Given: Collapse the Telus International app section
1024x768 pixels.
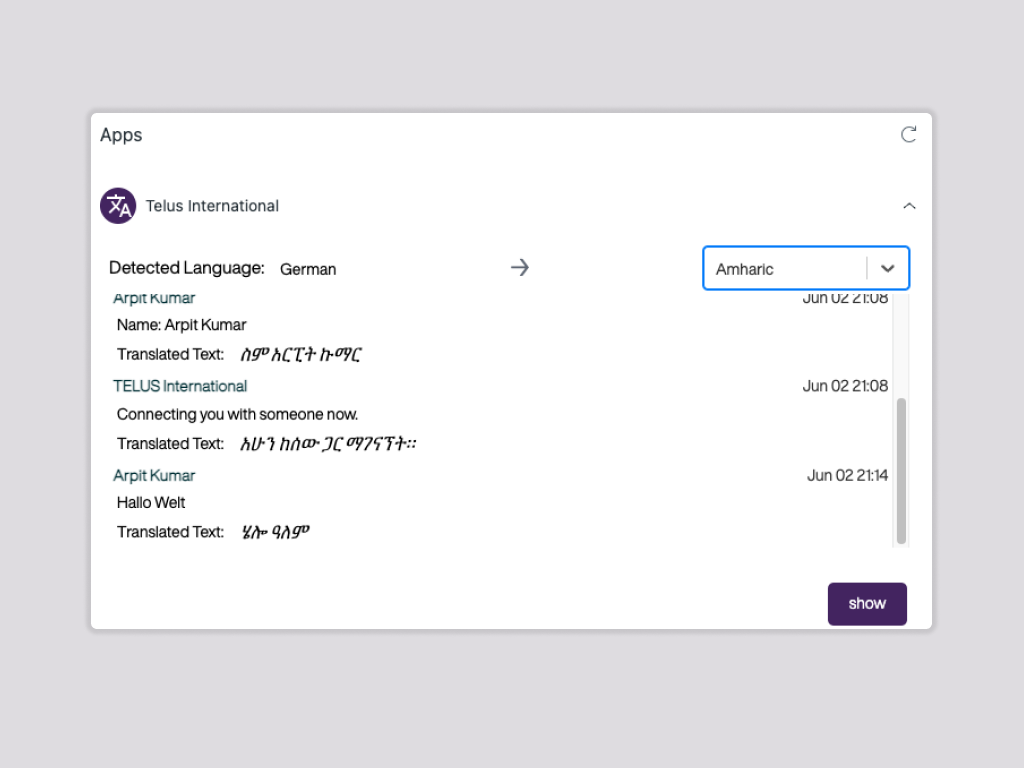Looking at the screenshot, I should pos(909,205).
